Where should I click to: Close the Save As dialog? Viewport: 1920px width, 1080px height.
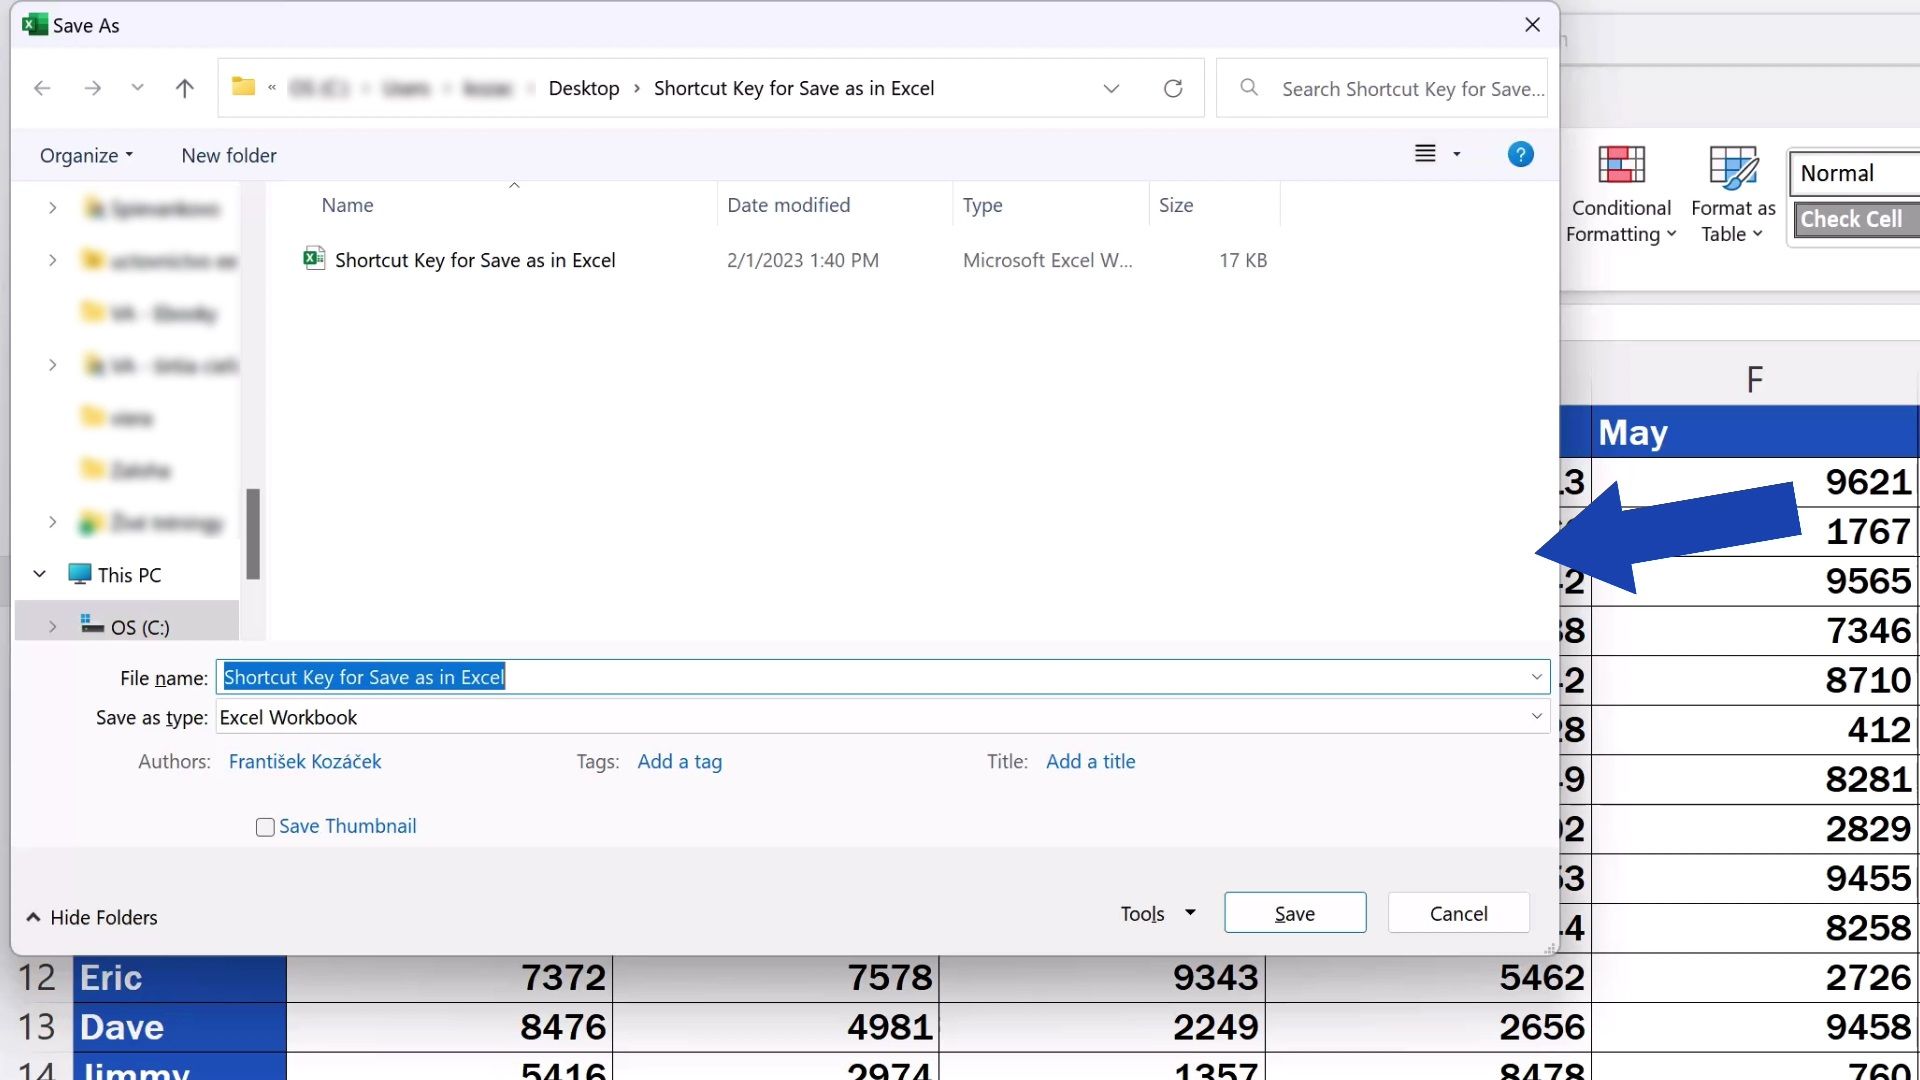pos(1532,25)
